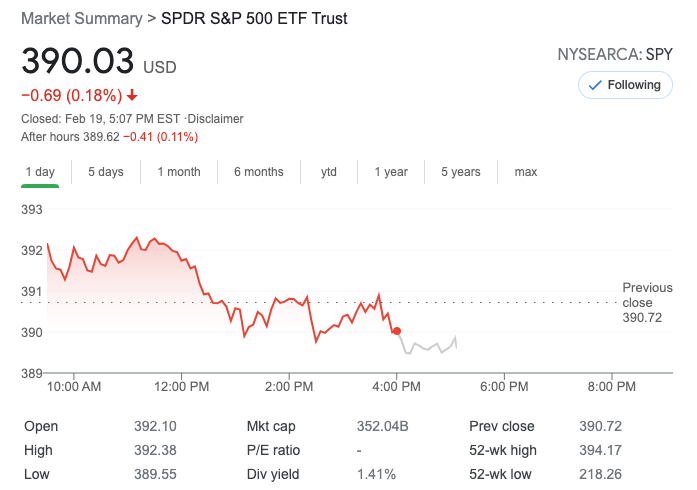Show the 5 years chart

point(461,172)
